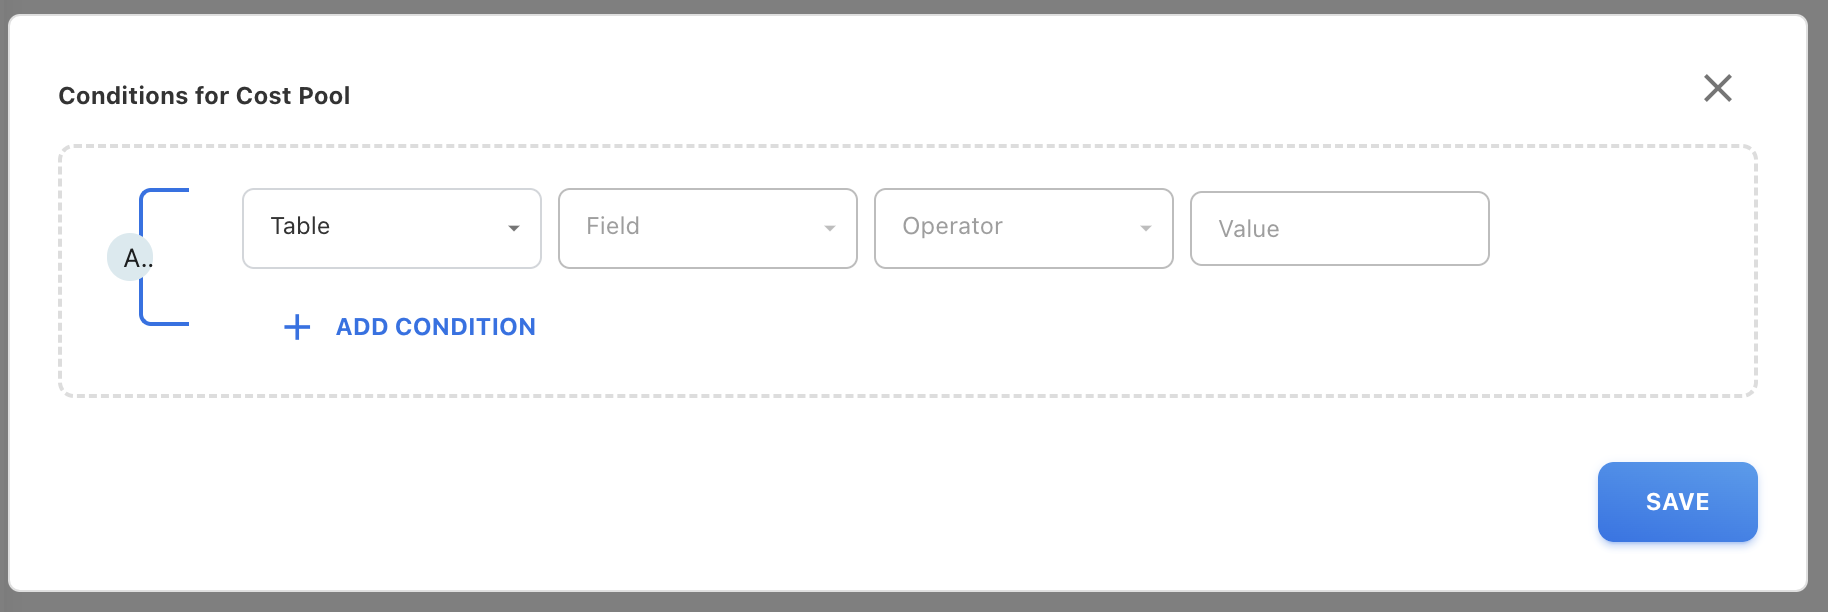
Task: Click the "Operator" placeholder text
Action: [952, 226]
